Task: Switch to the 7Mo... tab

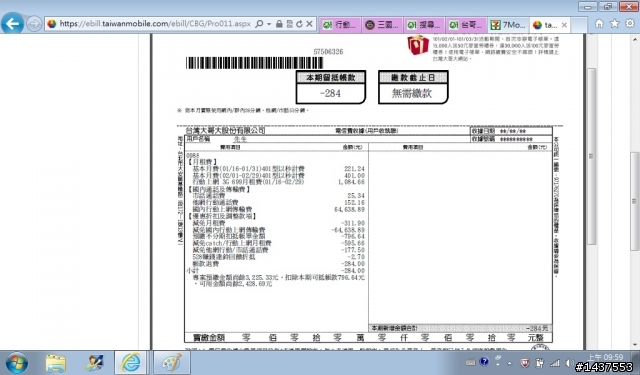Action: [x=509, y=25]
